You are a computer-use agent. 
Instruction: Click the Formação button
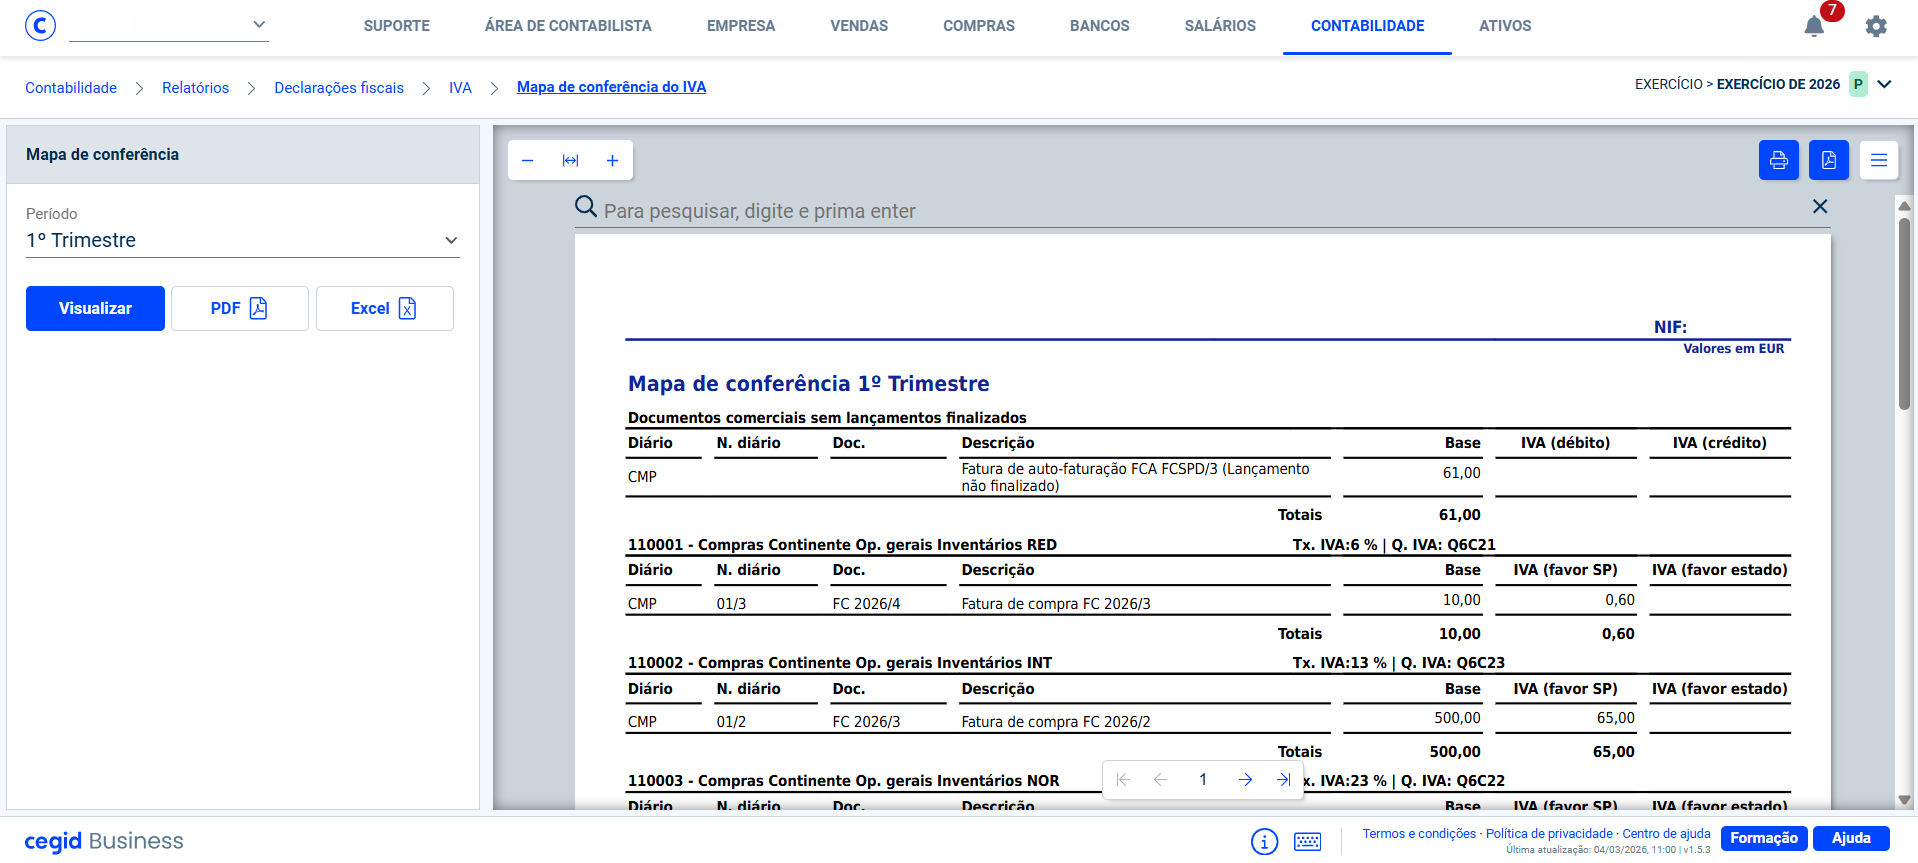coord(1764,838)
